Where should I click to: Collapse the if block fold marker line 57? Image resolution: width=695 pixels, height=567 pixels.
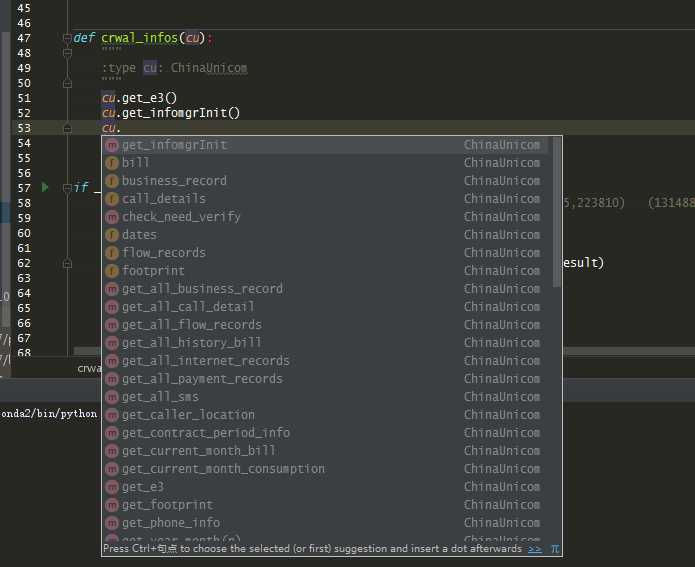[67, 188]
